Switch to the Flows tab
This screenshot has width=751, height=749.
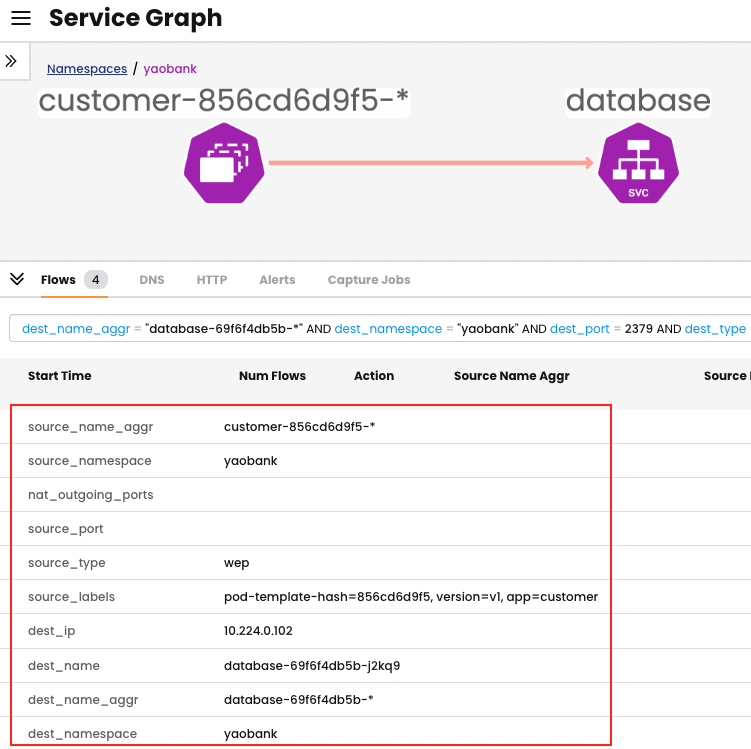coord(58,280)
